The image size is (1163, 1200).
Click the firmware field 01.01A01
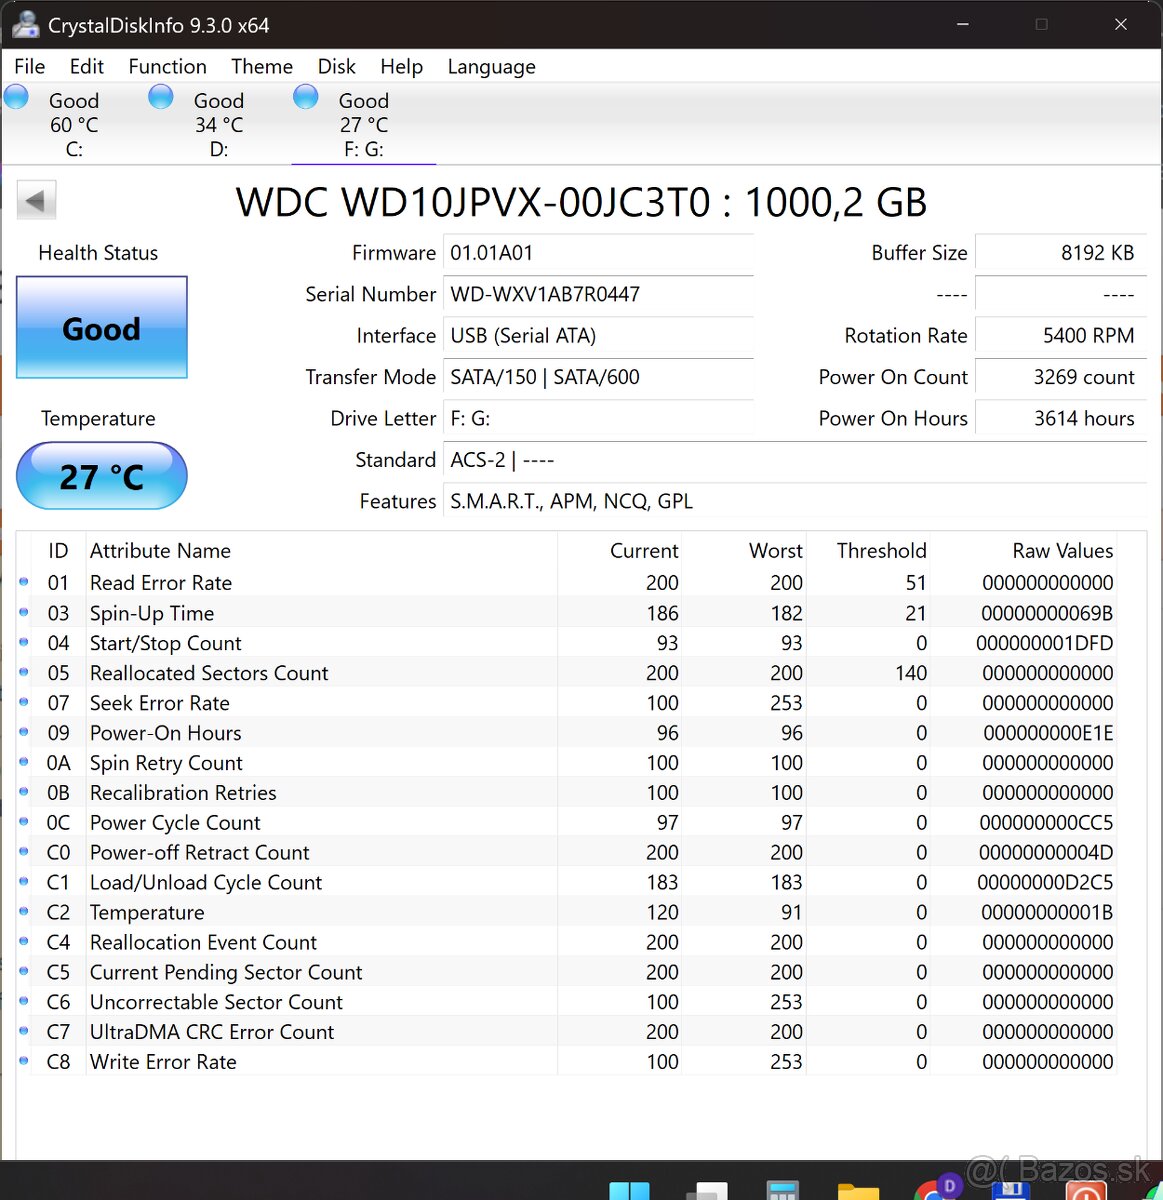click(598, 253)
